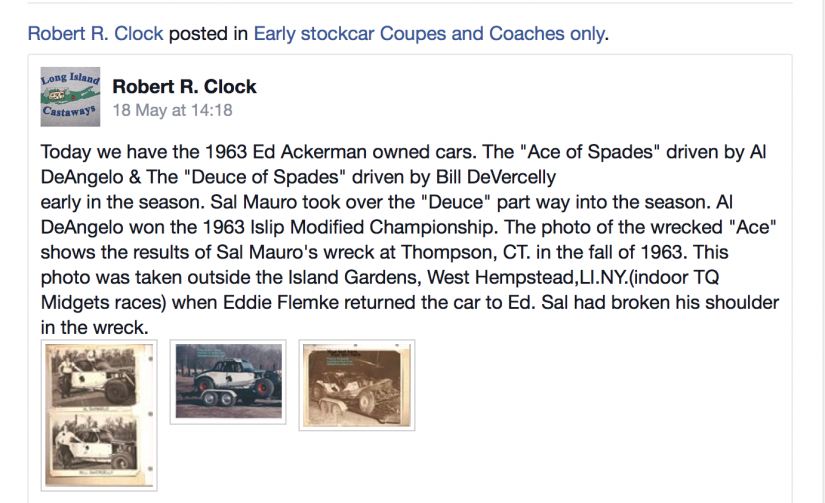
Task: Visit Early stockcar Coupes and Coaches only group
Action: pyautogui.click(x=429, y=34)
